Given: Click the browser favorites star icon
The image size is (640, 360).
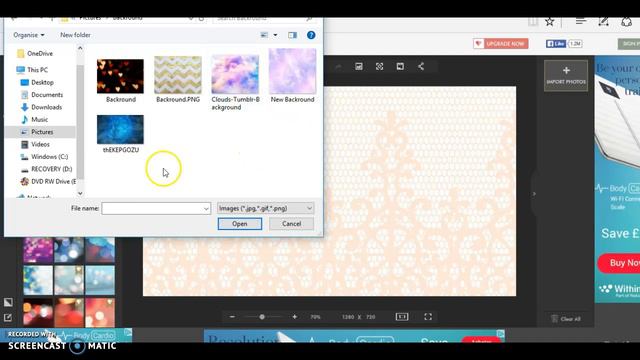Looking at the screenshot, I should point(550,22).
